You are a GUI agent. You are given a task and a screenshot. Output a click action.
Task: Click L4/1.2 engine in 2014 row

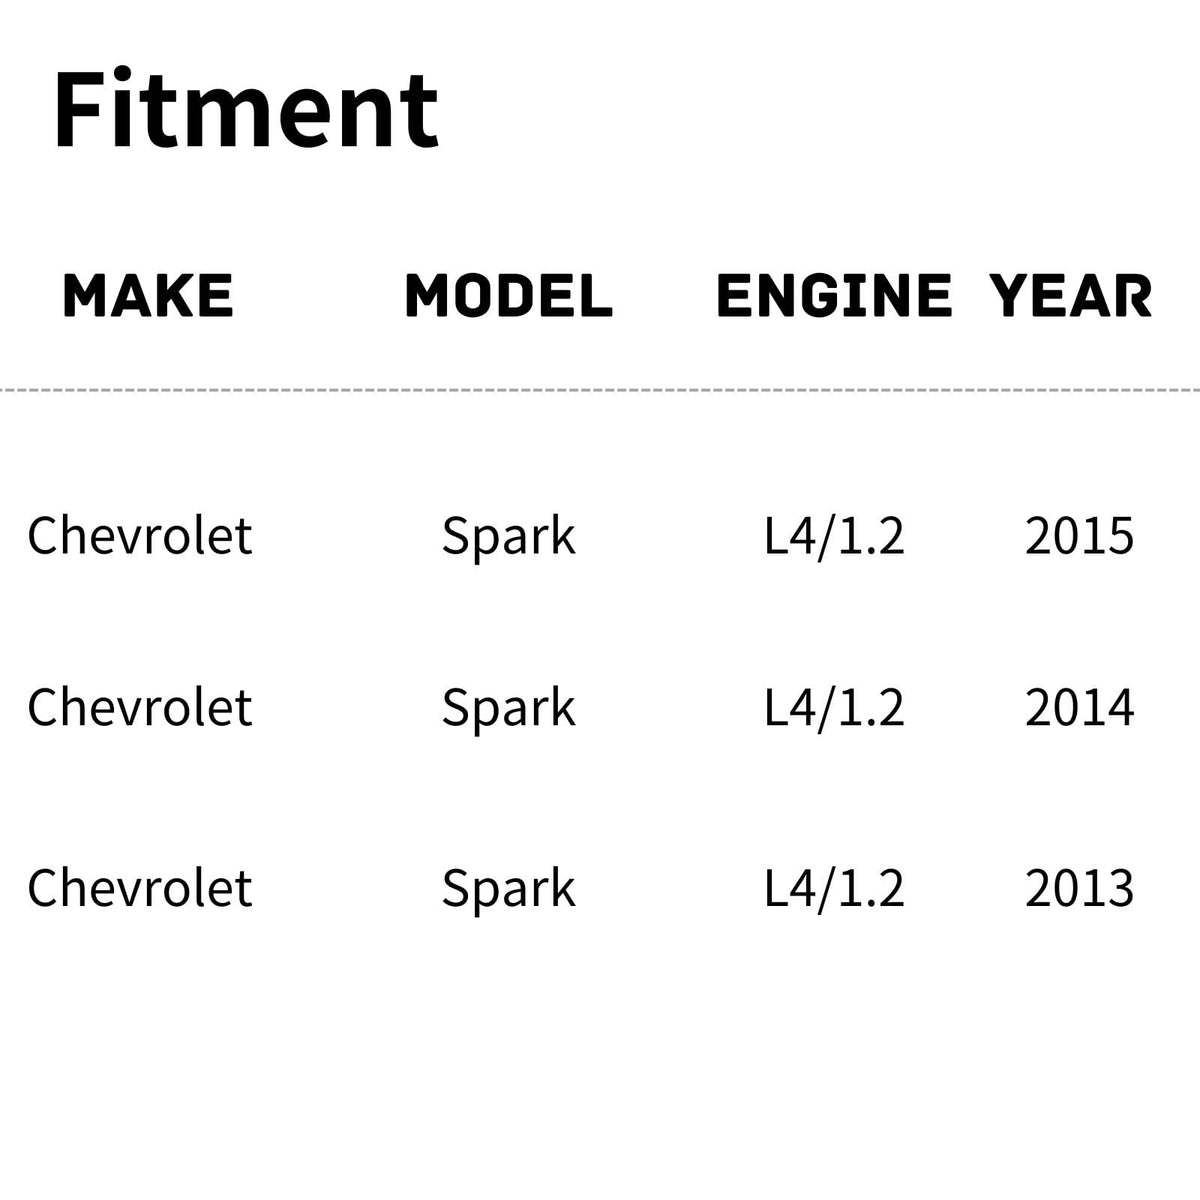point(834,708)
